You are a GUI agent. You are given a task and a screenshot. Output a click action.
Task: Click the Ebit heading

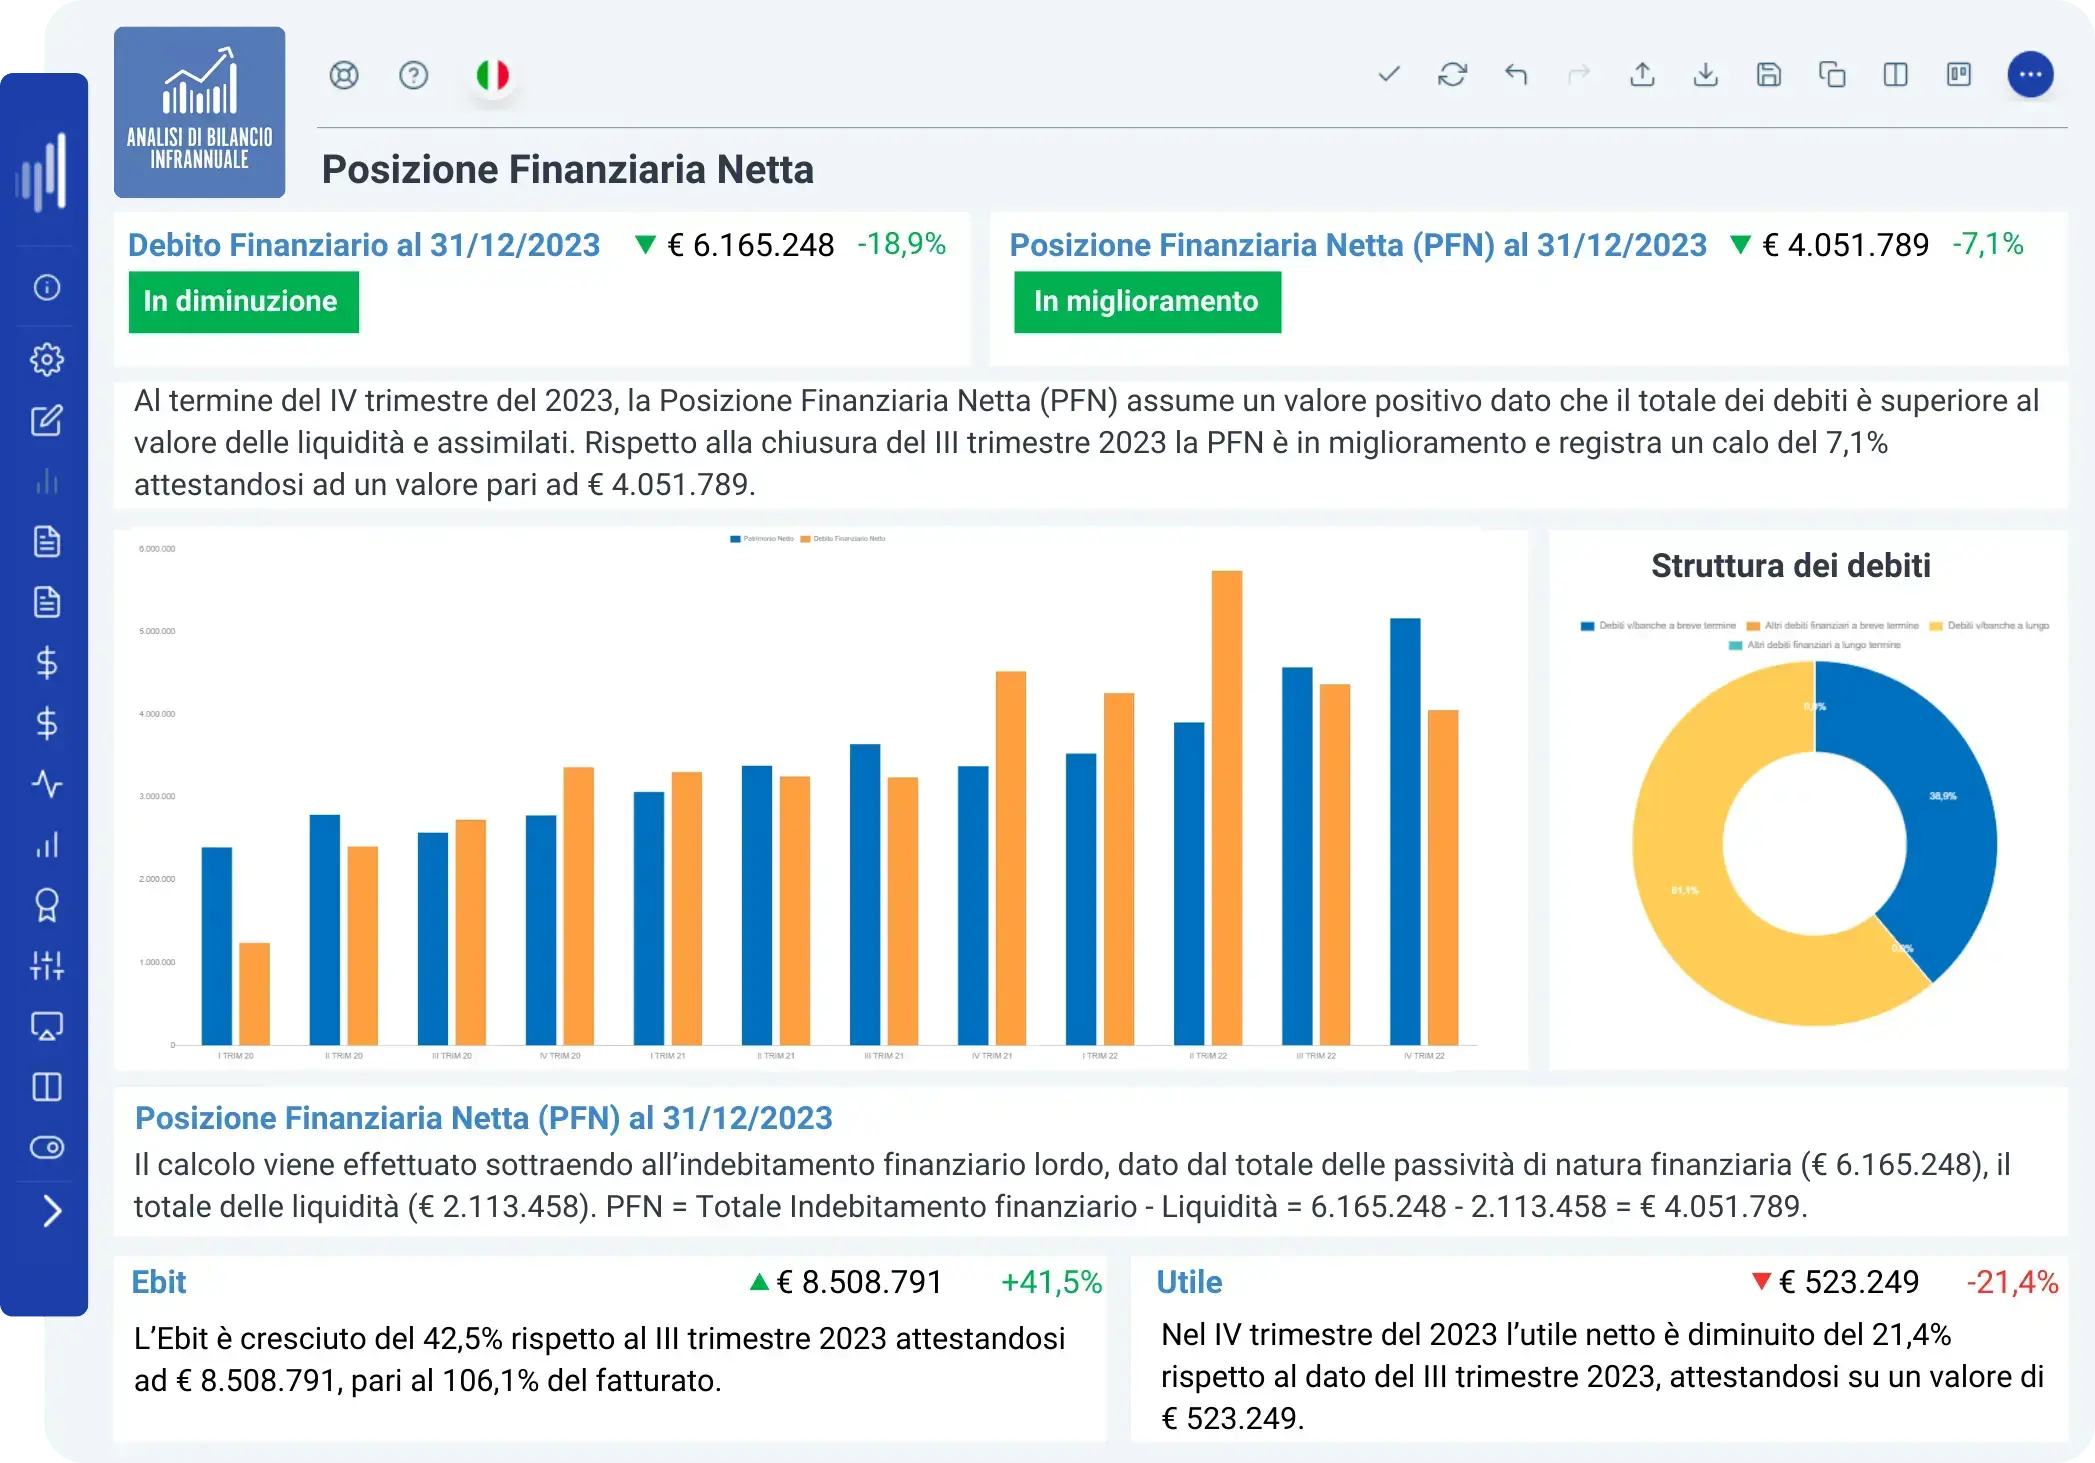(x=159, y=1282)
